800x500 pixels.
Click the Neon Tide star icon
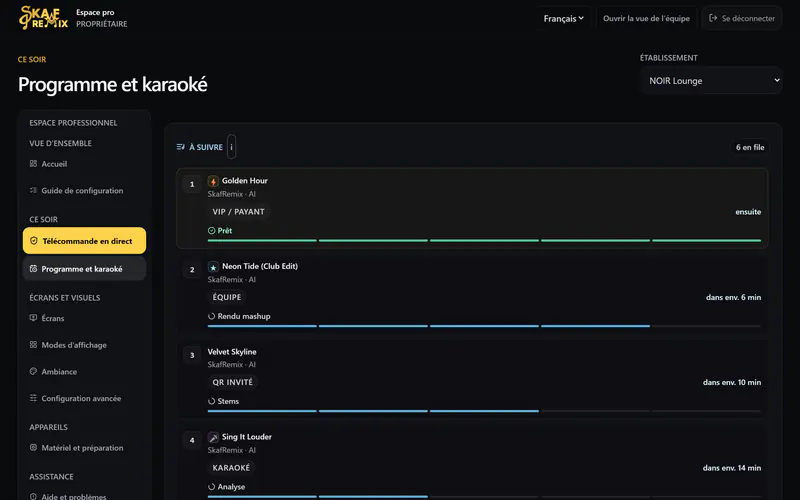[x=213, y=267]
